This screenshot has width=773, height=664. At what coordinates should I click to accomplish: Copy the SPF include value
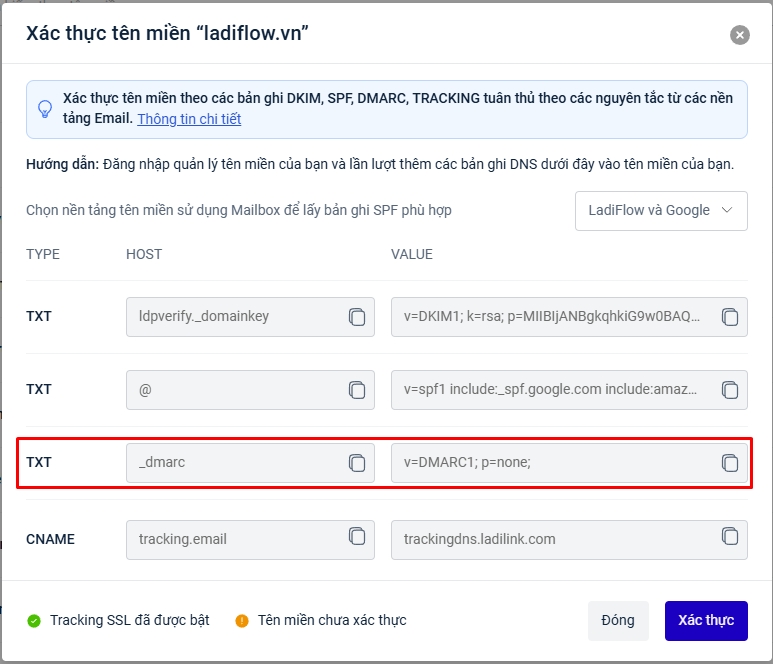pyautogui.click(x=730, y=389)
